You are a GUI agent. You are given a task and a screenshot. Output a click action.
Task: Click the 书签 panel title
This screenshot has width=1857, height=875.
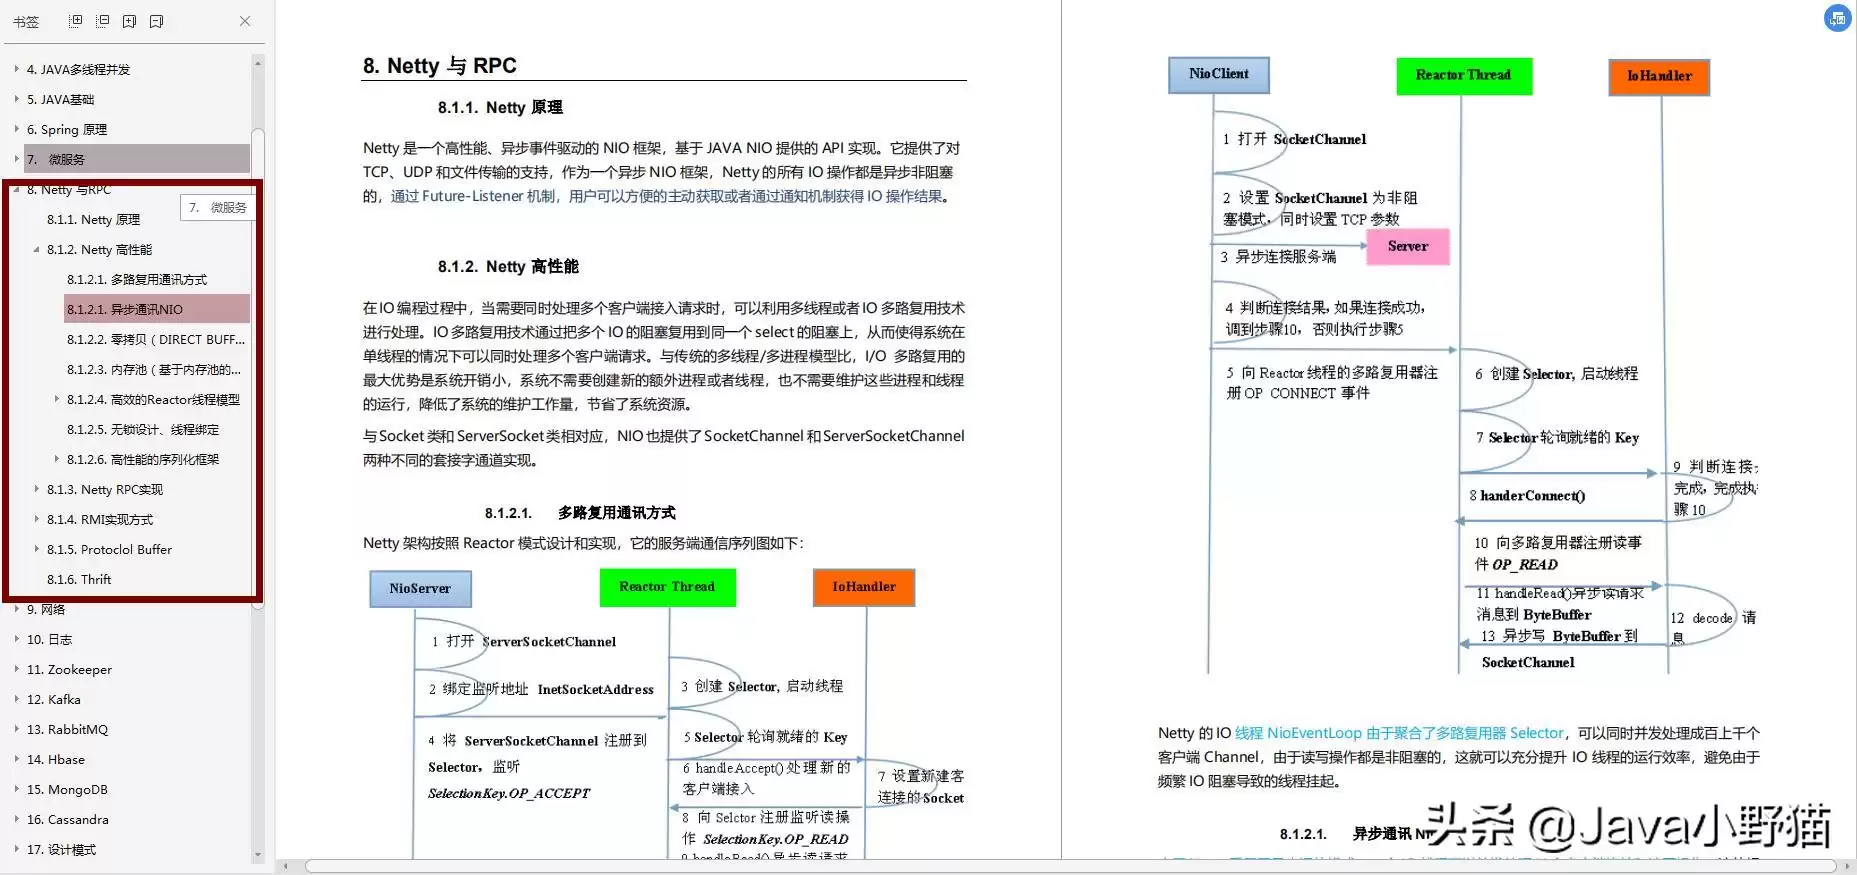coord(26,21)
